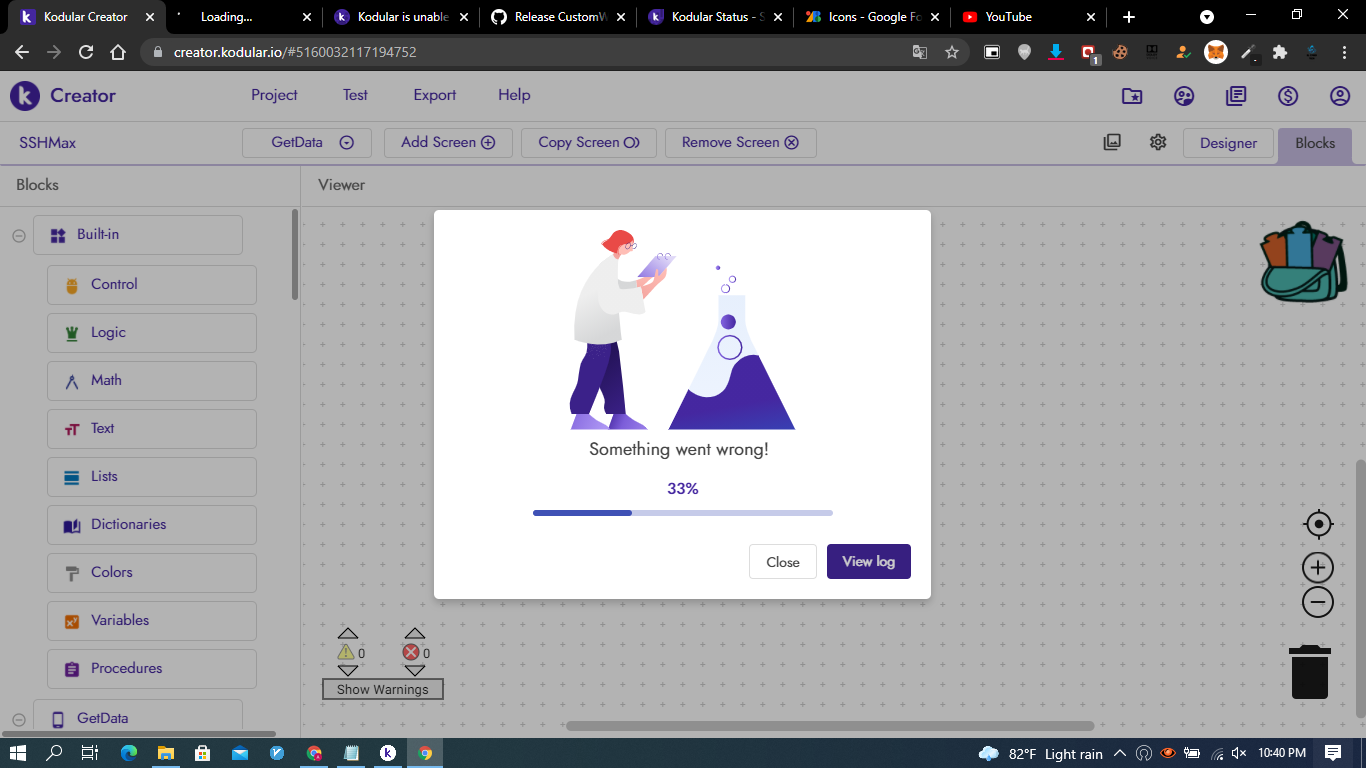The width and height of the screenshot is (1366, 768).
Task: Go to previous warning with up arrow
Action: (x=348, y=633)
